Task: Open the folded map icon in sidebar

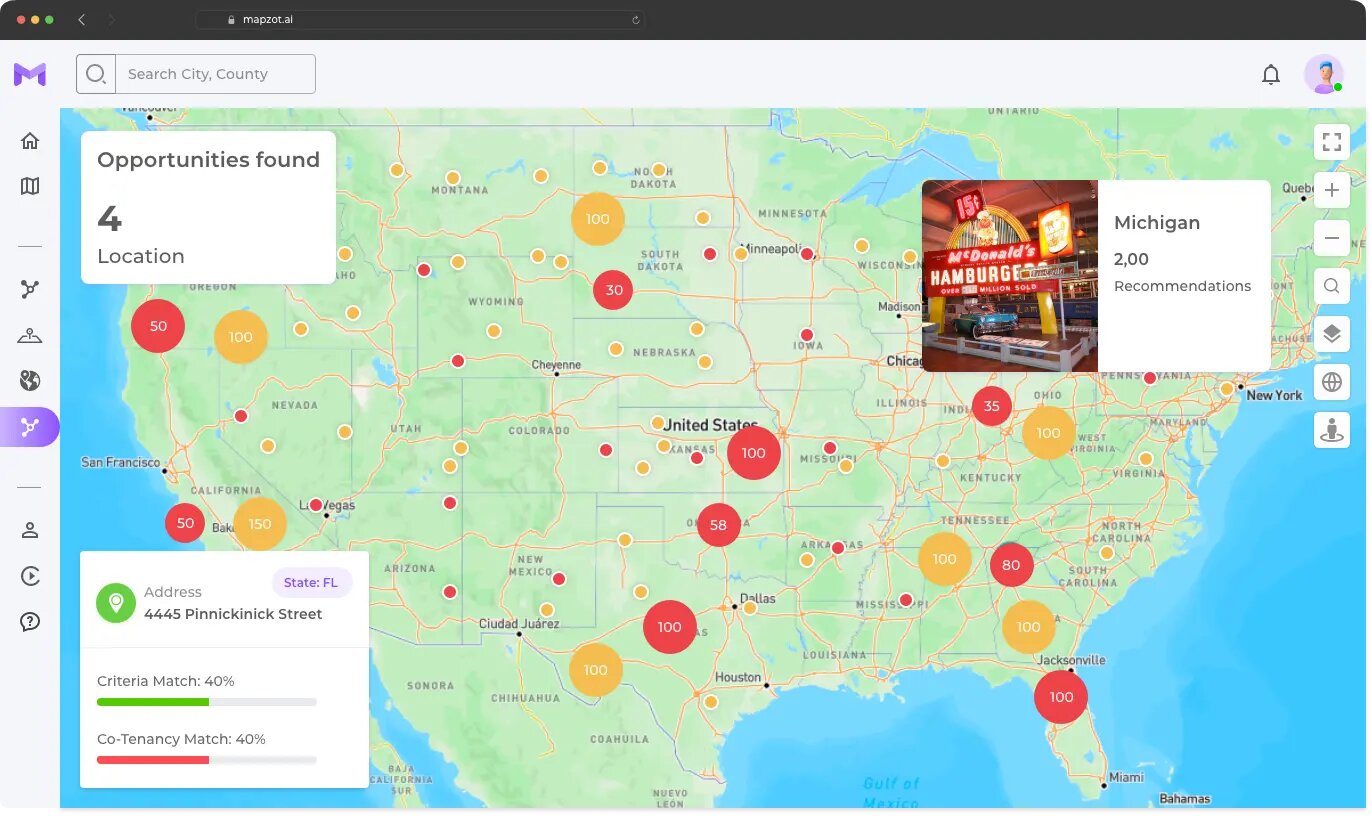Action: tap(30, 186)
